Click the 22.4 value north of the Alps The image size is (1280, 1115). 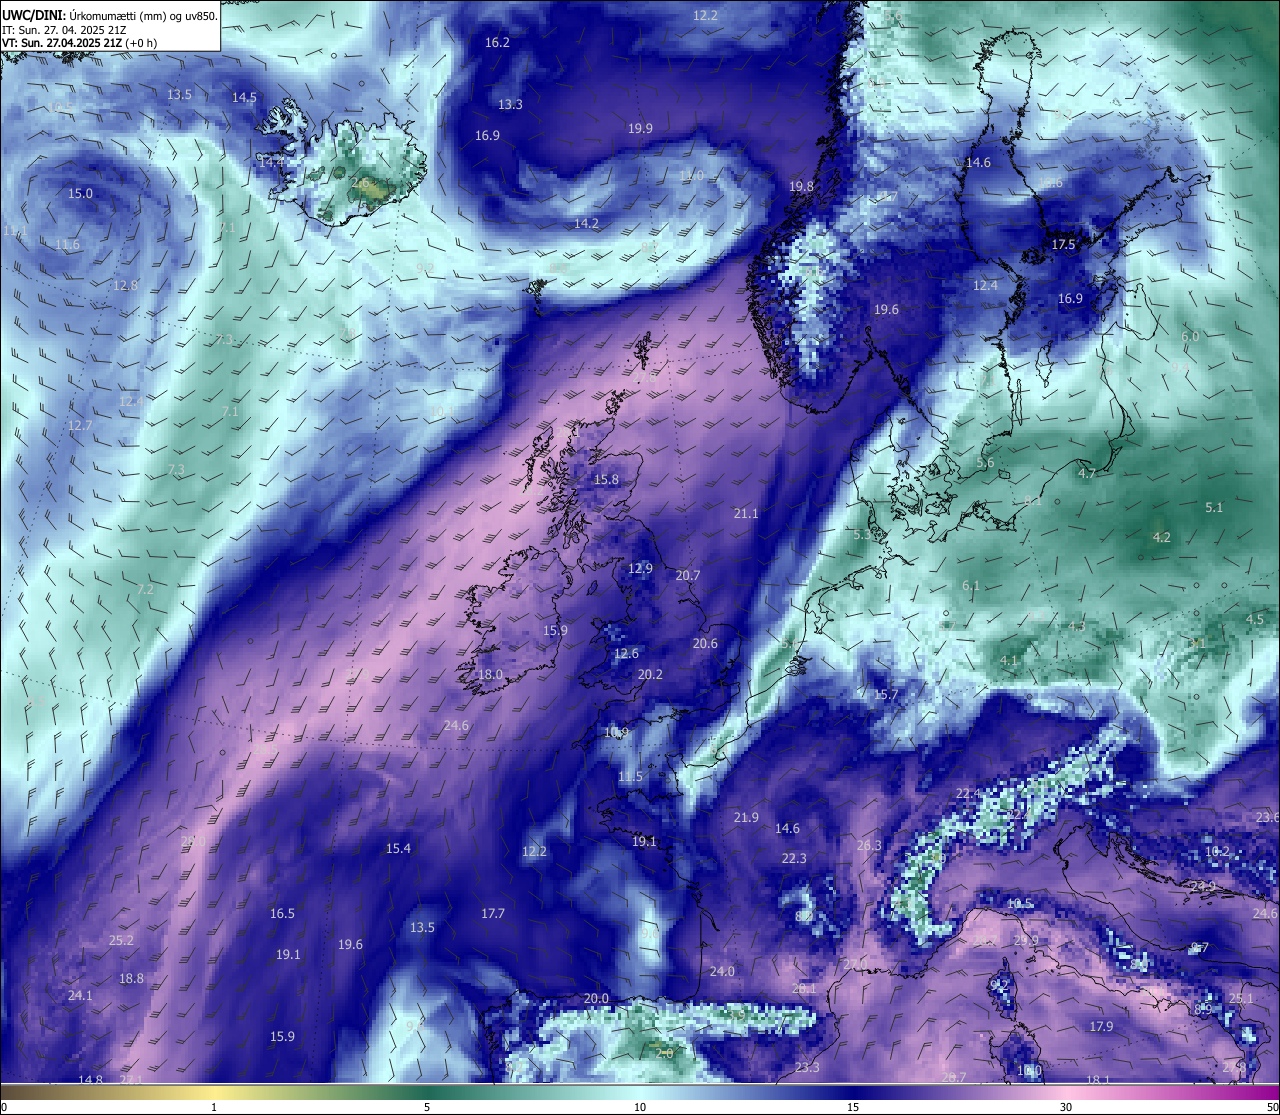point(967,794)
